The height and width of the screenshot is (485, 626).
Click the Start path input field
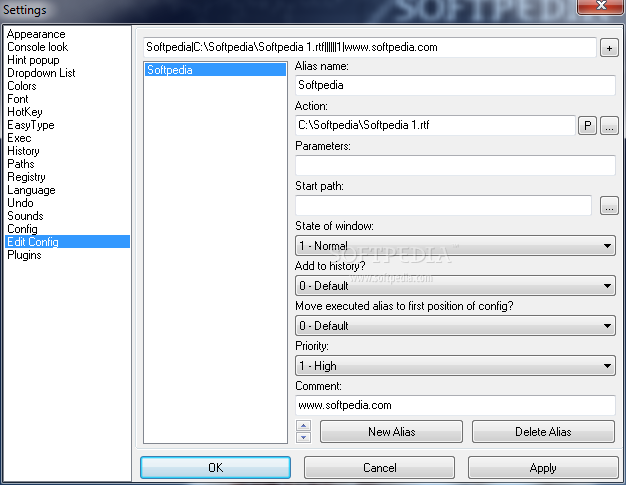pos(443,205)
